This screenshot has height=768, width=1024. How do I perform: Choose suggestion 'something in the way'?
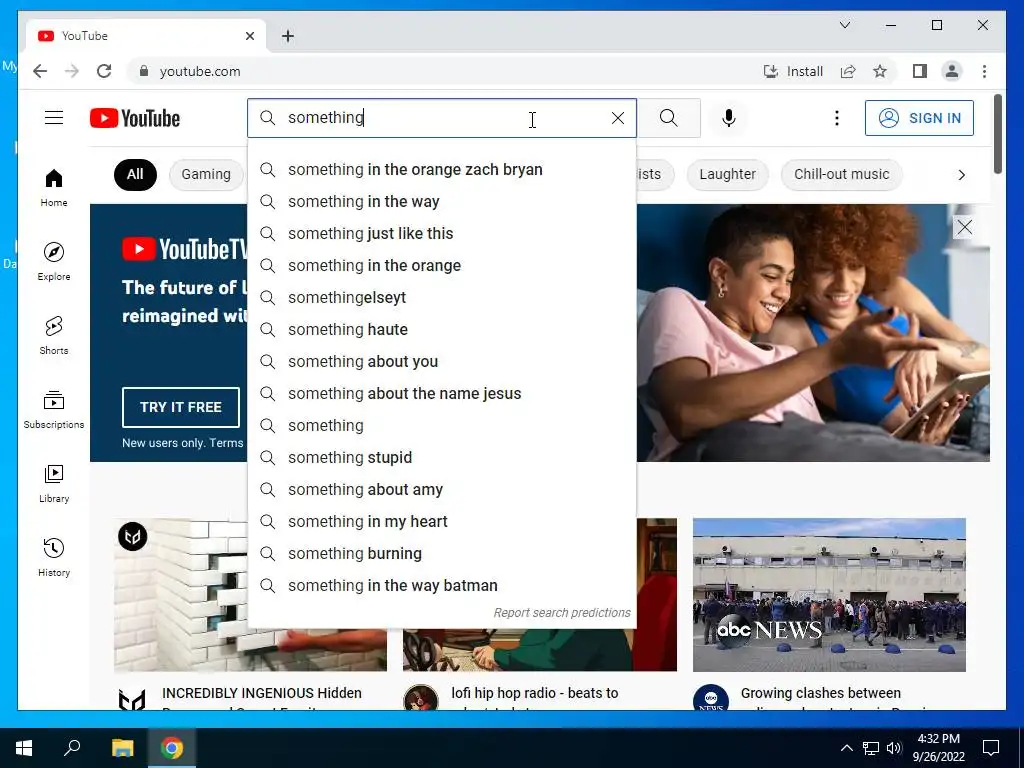pos(441,202)
